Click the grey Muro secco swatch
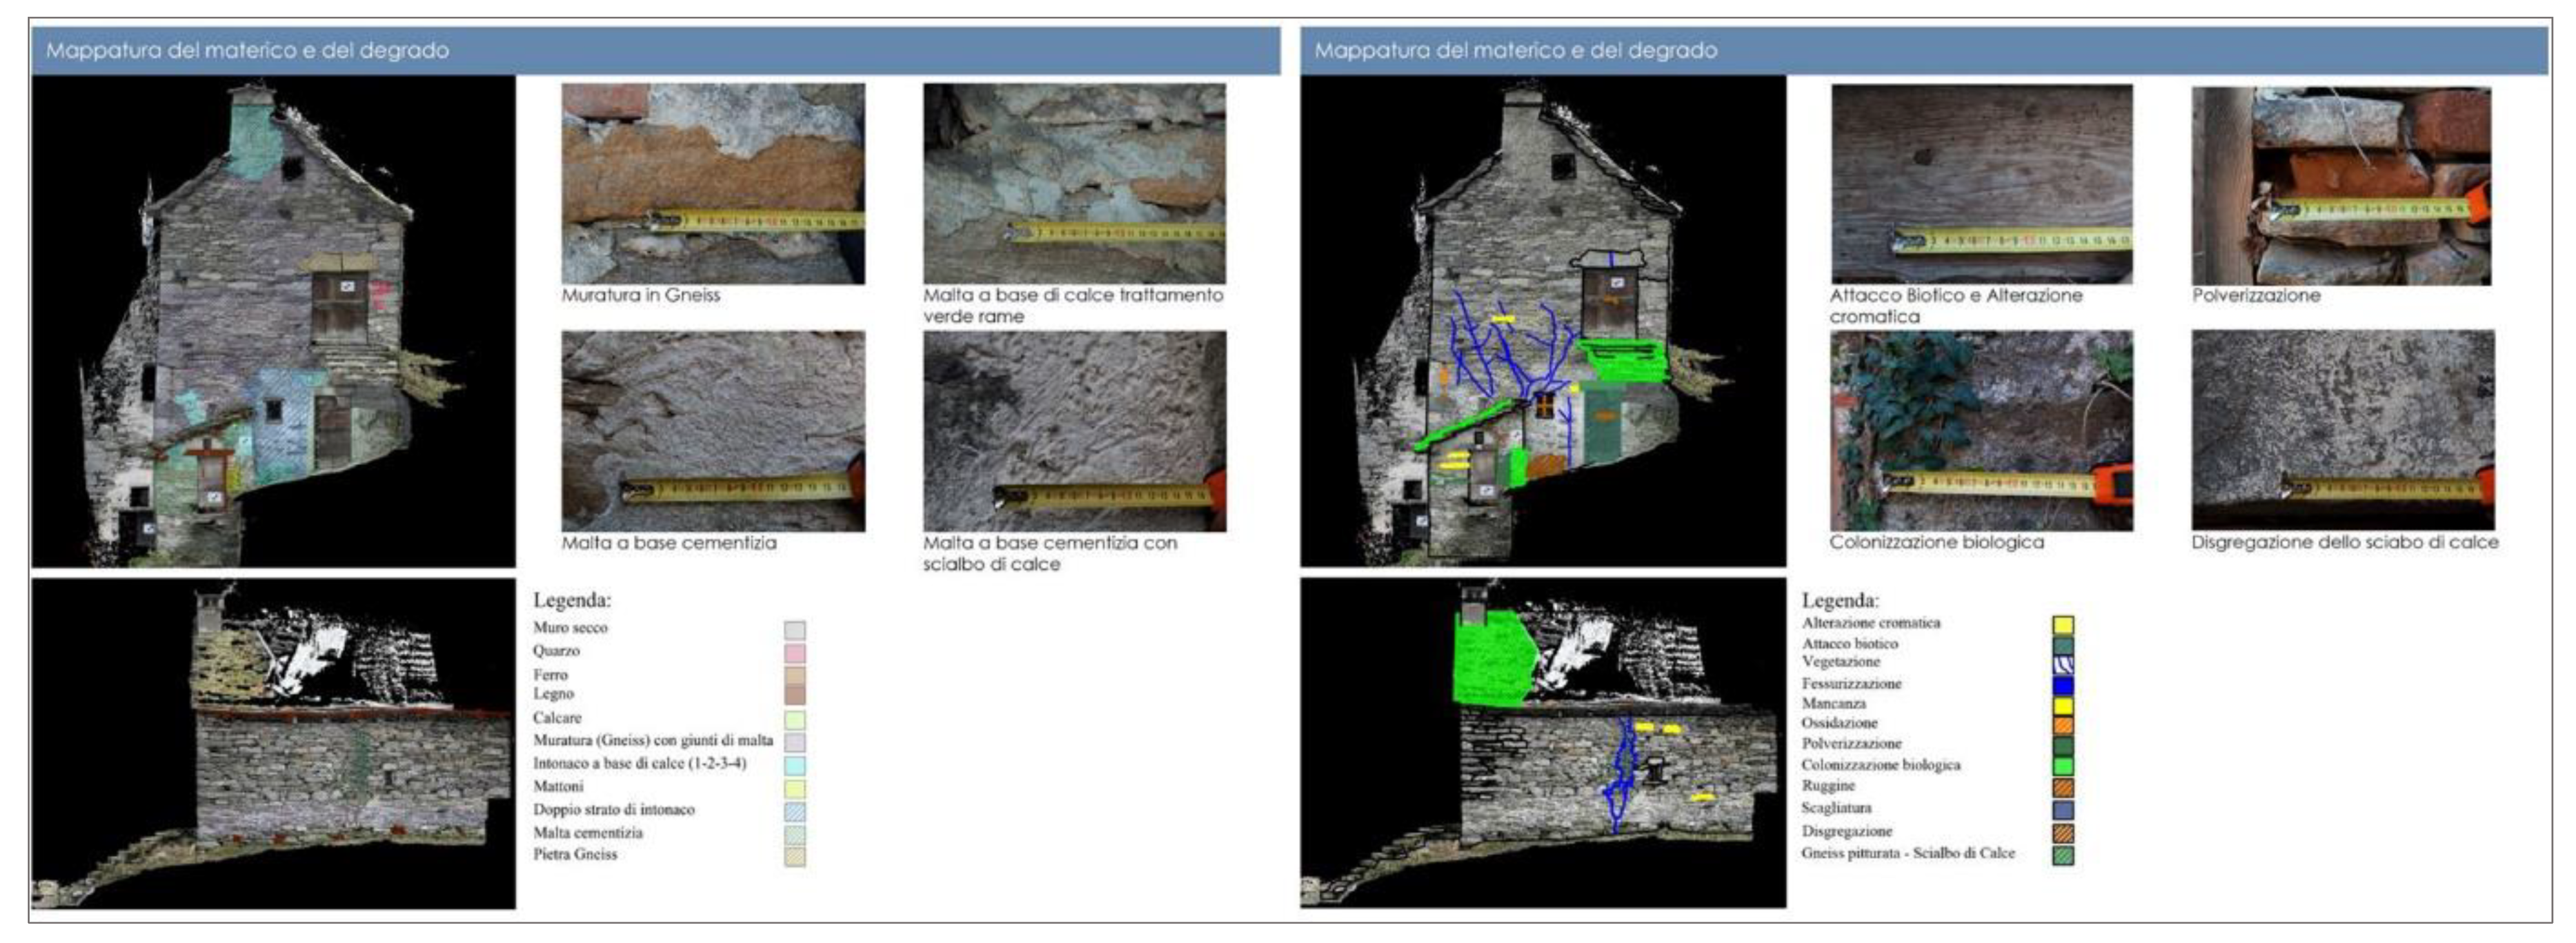2576x943 pixels. pos(795,630)
